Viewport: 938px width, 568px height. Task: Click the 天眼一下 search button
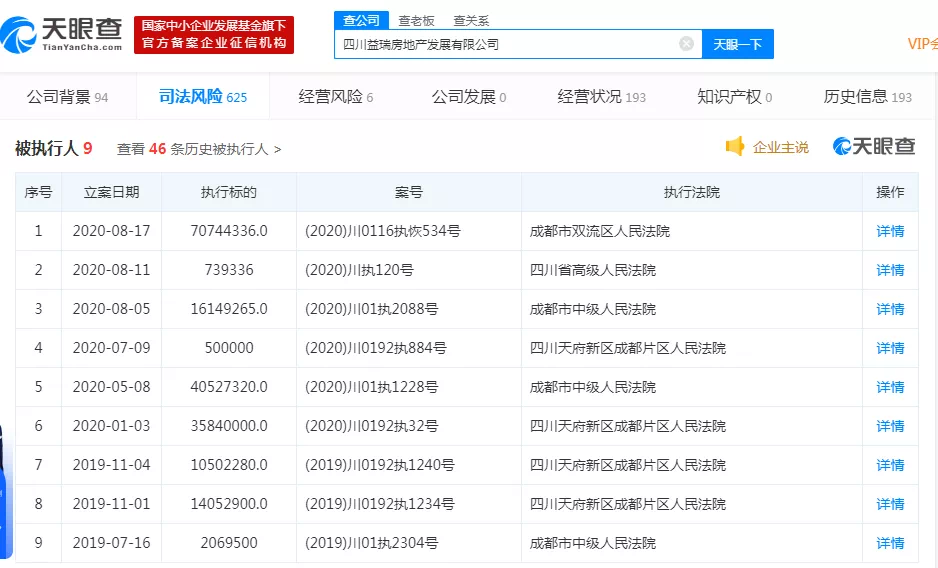[x=738, y=44]
